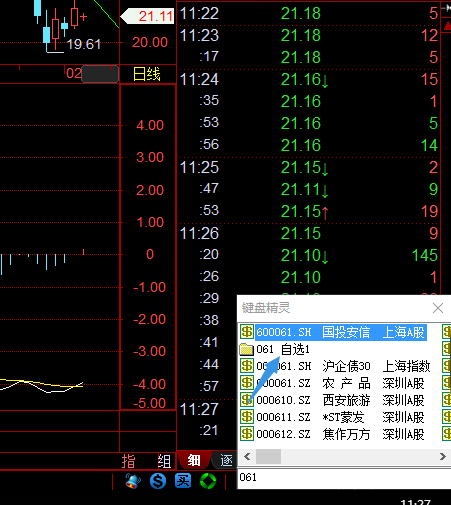Click the 19.61 low price label on chart
This screenshot has width=451, height=505.
coord(84,44)
